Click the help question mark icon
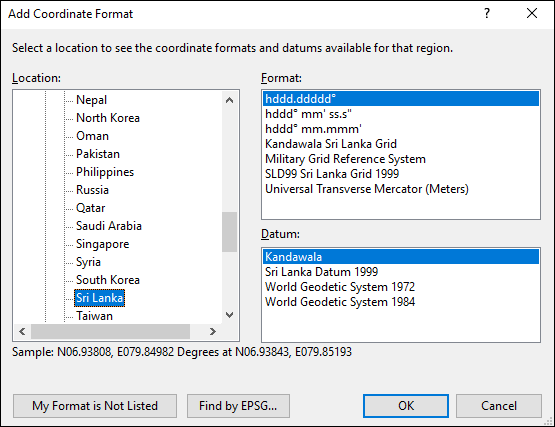 click(487, 13)
